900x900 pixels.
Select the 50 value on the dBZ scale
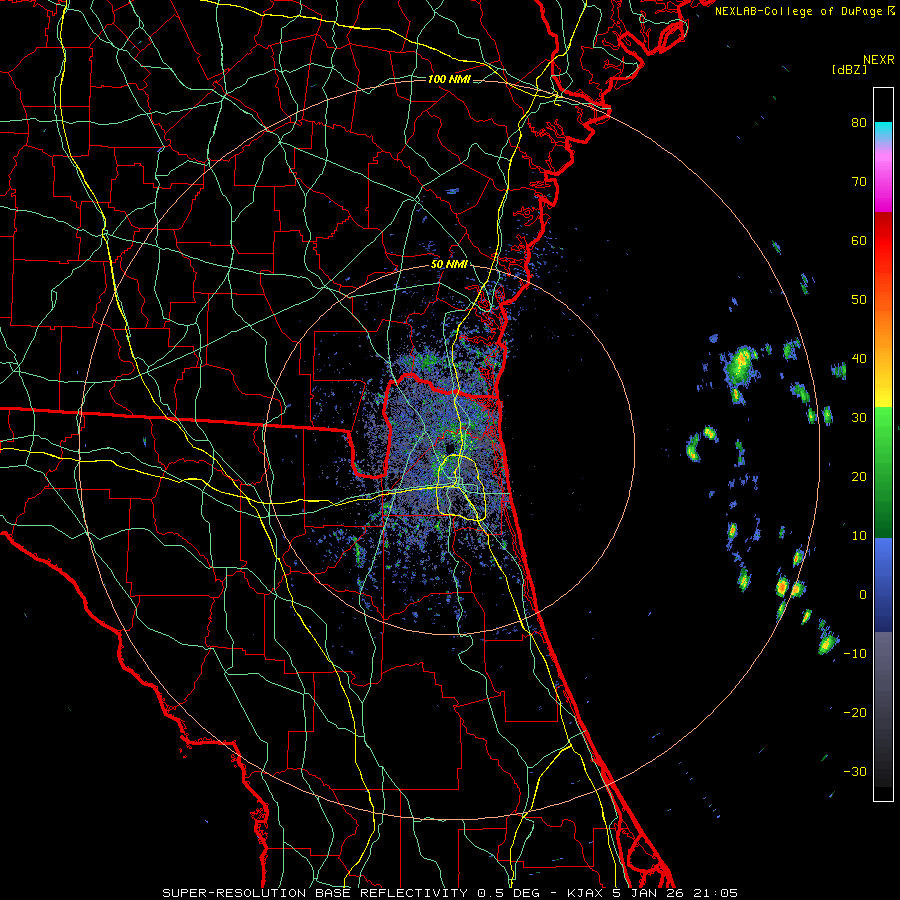pos(859,300)
